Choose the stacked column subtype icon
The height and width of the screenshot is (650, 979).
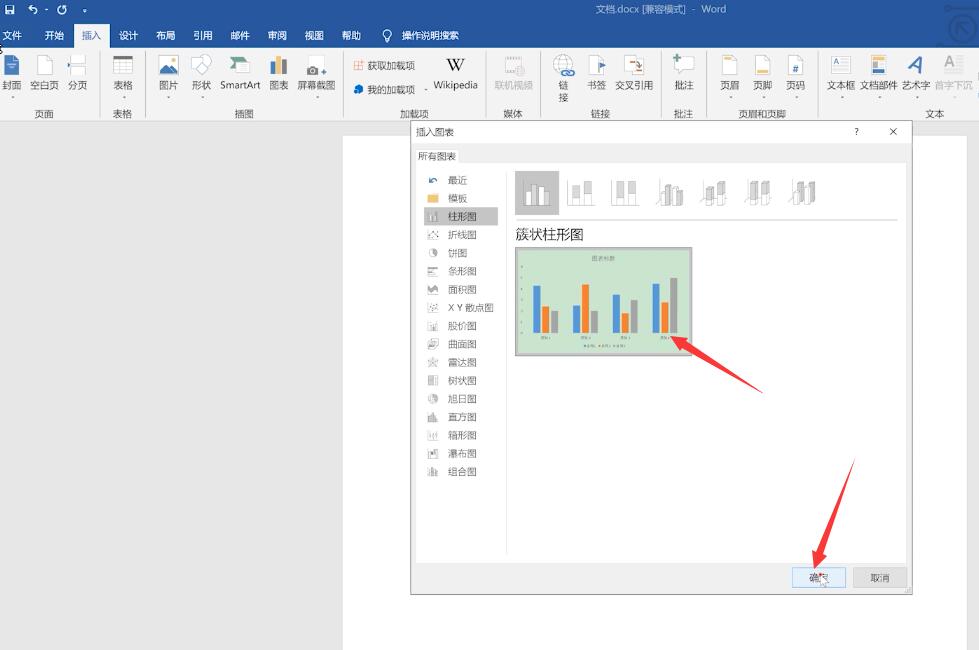click(580, 193)
